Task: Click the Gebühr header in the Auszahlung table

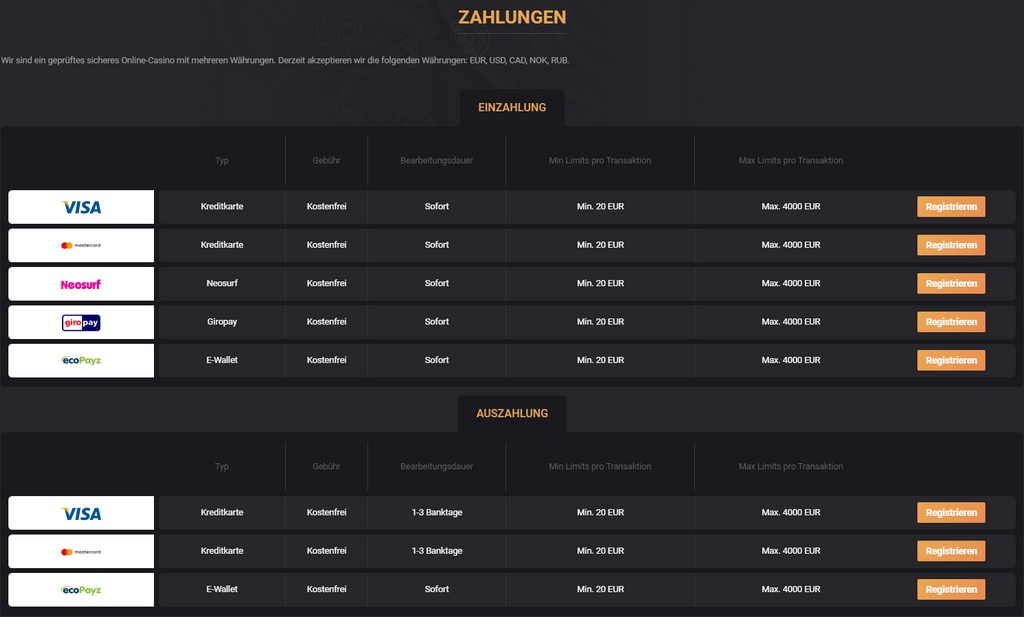Action: pos(326,466)
